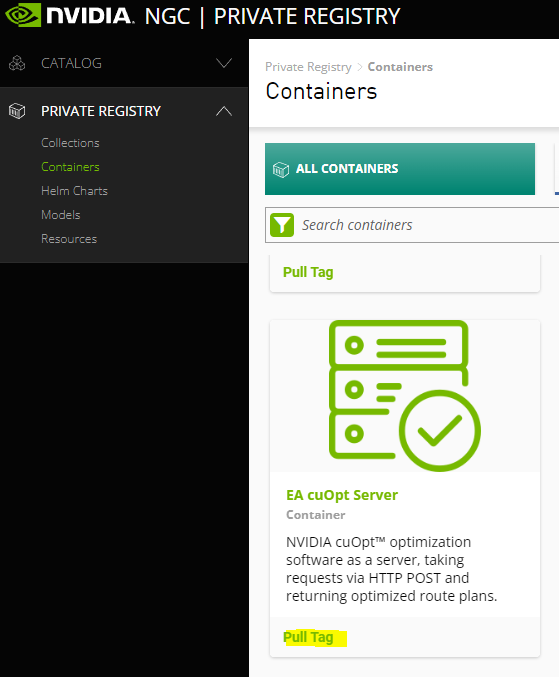Open the EA cuOpt Server thumbnail image
This screenshot has height=677, width=559.
click(404, 395)
